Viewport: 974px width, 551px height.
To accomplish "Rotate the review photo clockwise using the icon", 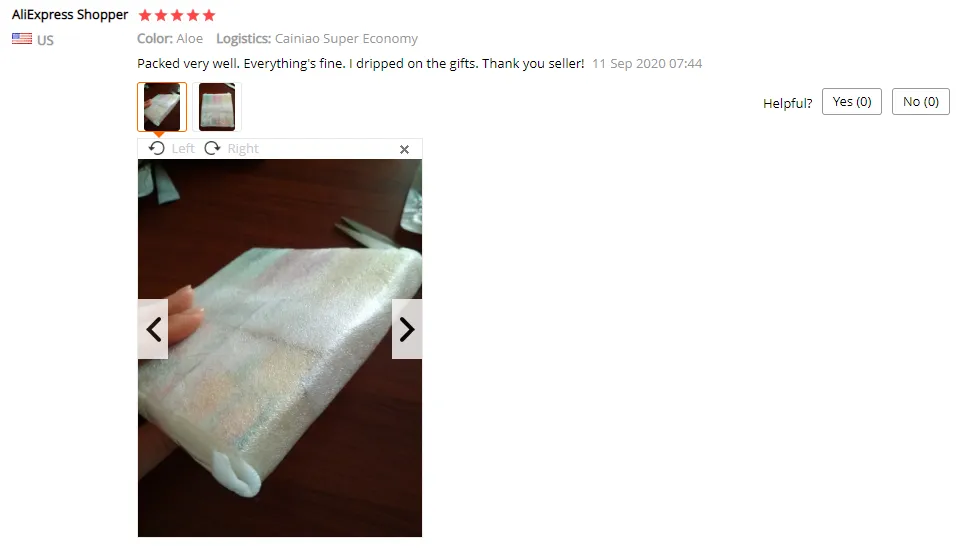I will 212,148.
